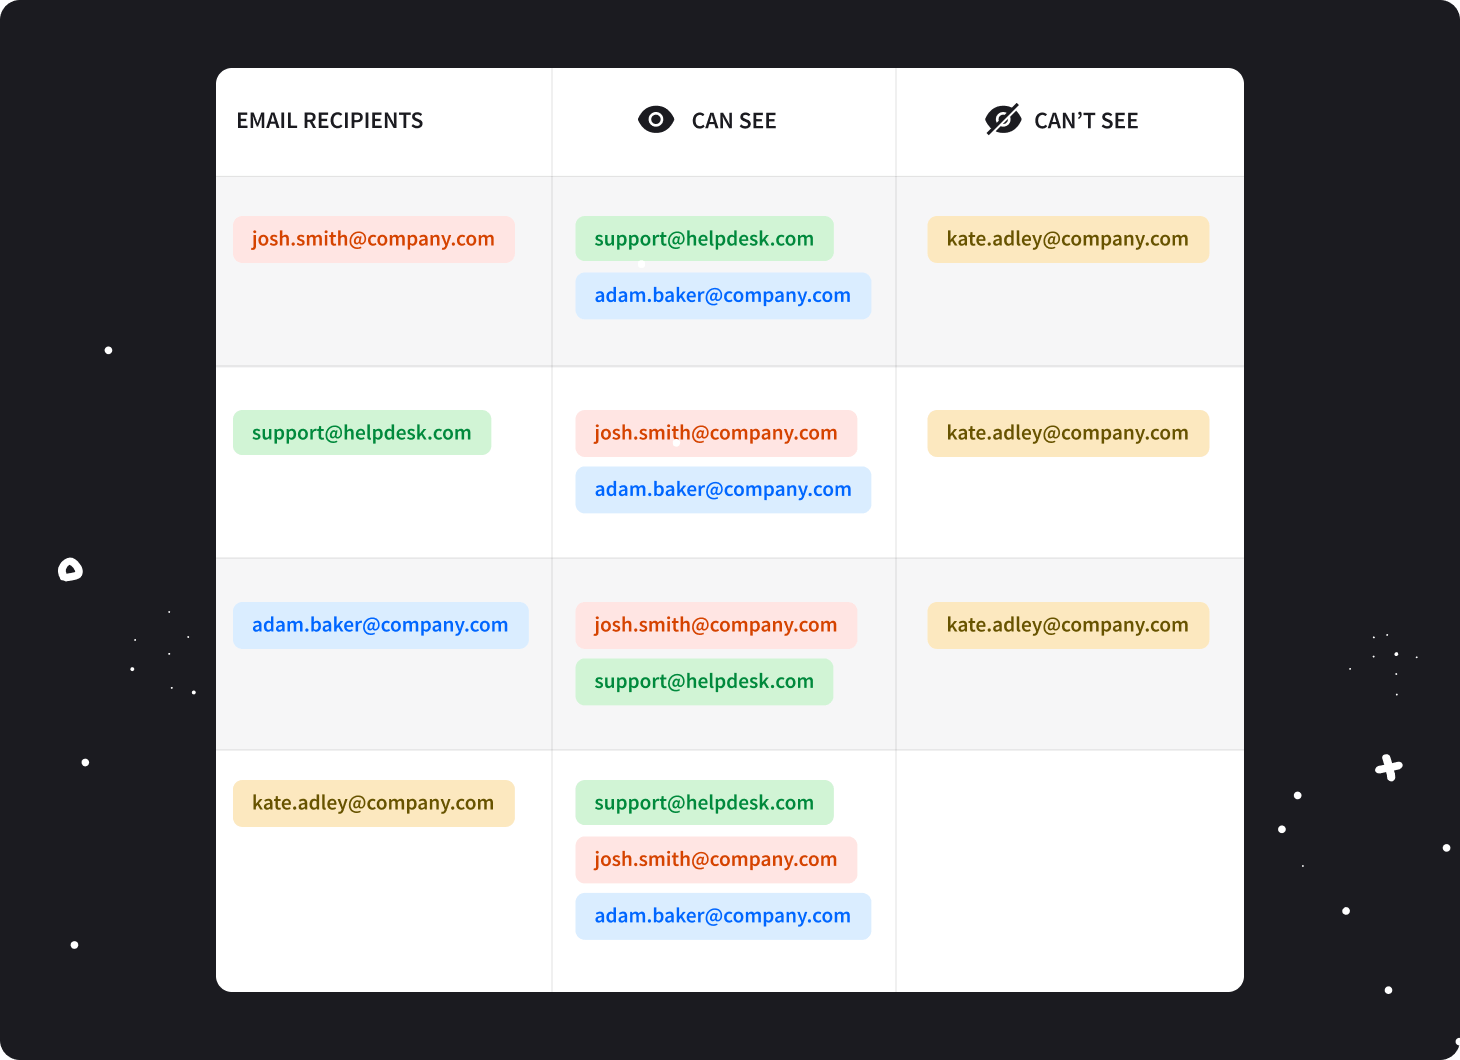Click josh.smith@company.com in the support@helpdesk.com row

(x=715, y=433)
